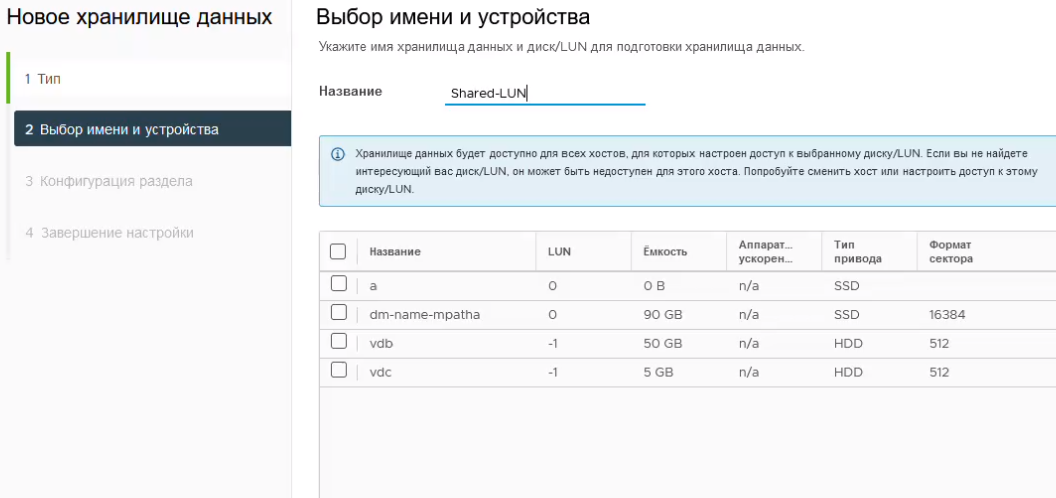
Task: Enable the vdc disk checkbox
Action: coord(339,370)
